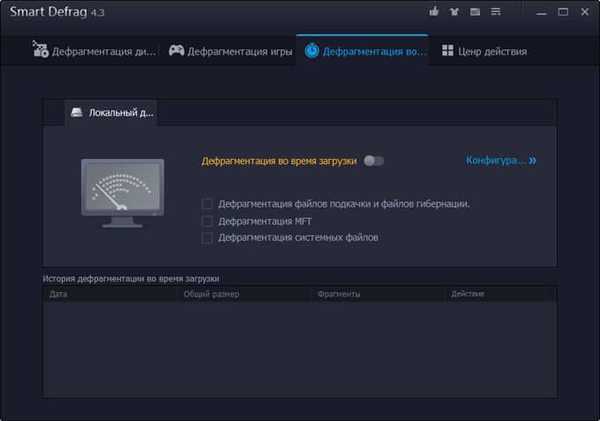Viewport: 600px width, 421px height.
Task: Minimize the Smart Defrag window
Action: [x=540, y=13]
